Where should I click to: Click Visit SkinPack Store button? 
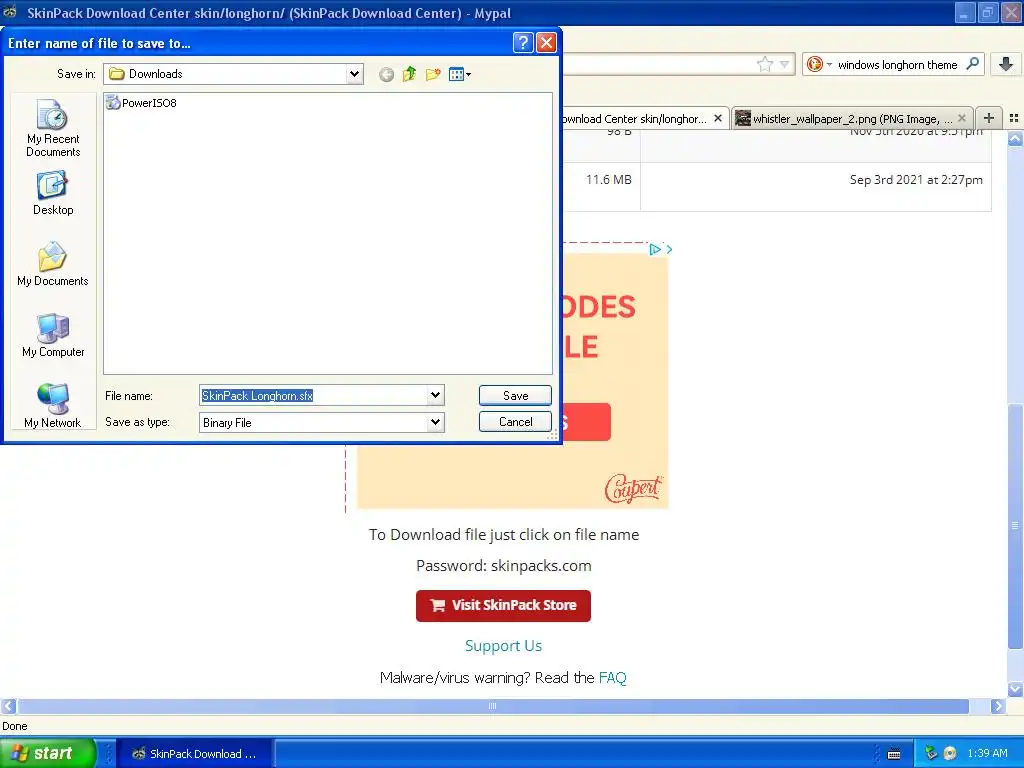[504, 605]
